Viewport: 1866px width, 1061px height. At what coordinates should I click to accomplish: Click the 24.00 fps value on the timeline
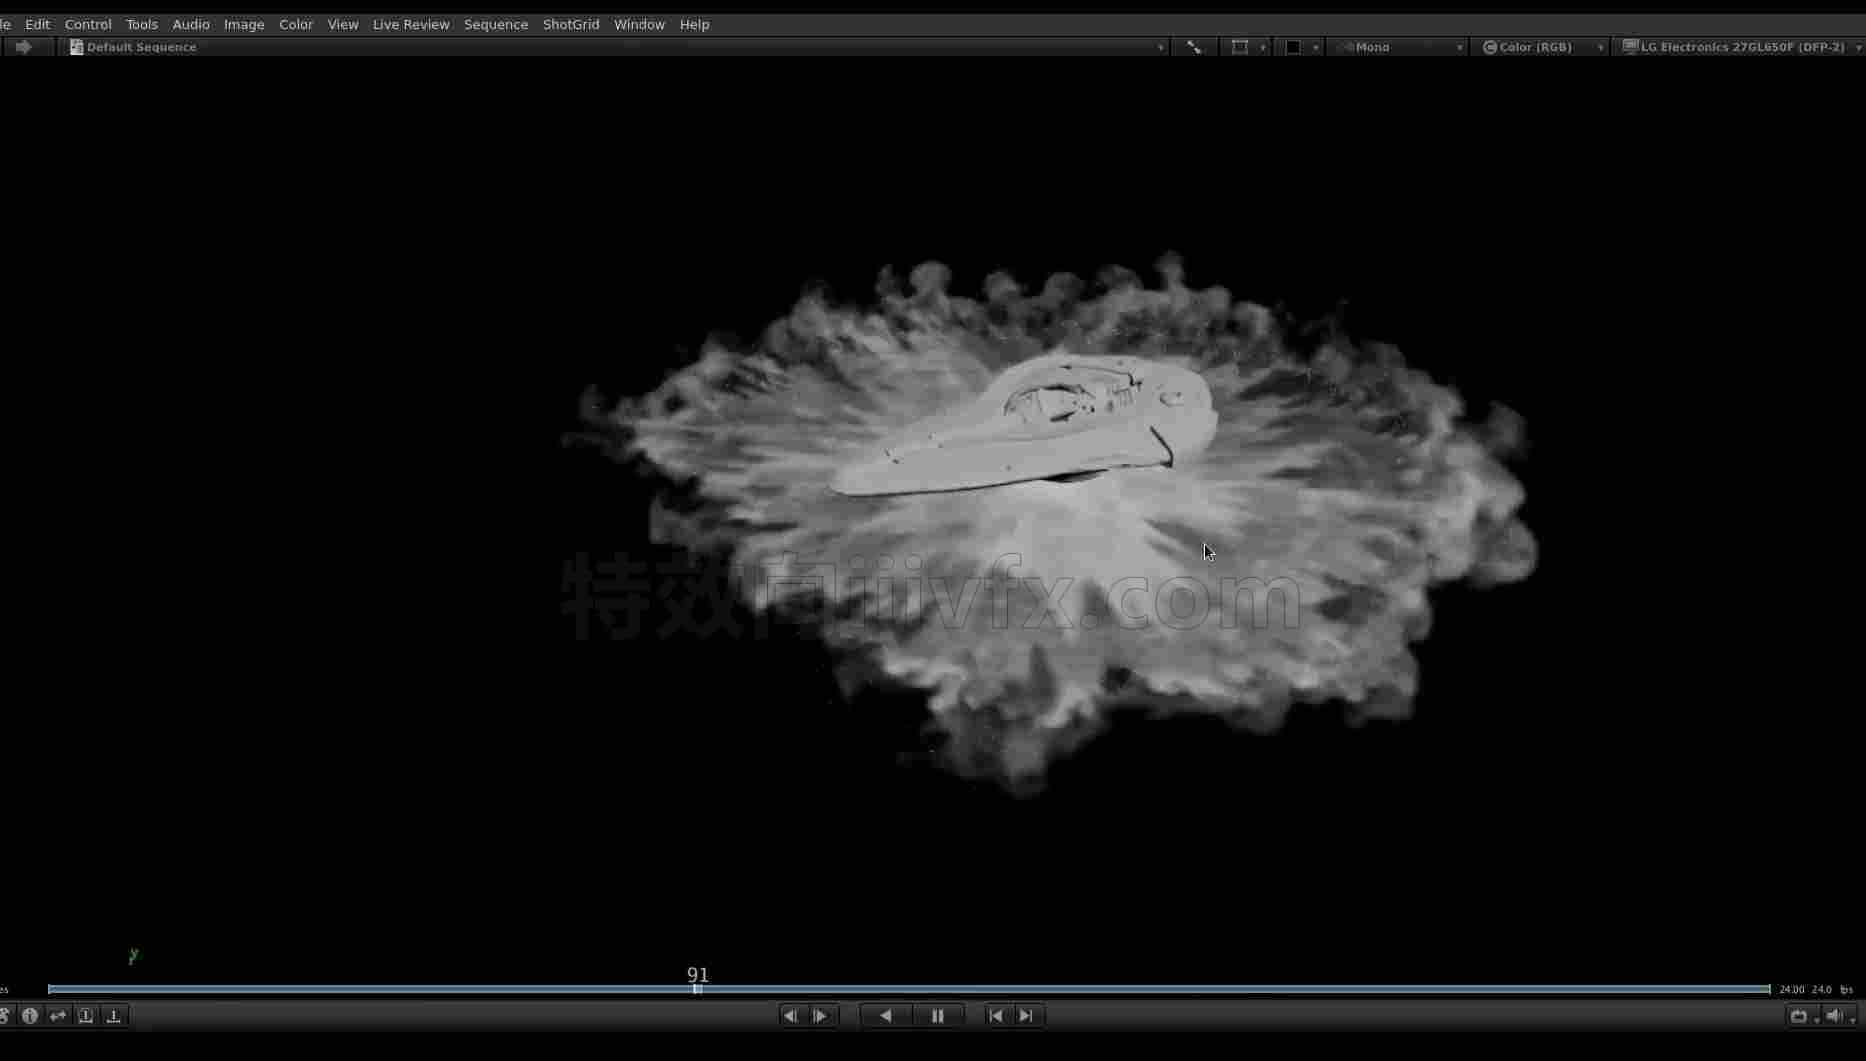click(x=1791, y=990)
